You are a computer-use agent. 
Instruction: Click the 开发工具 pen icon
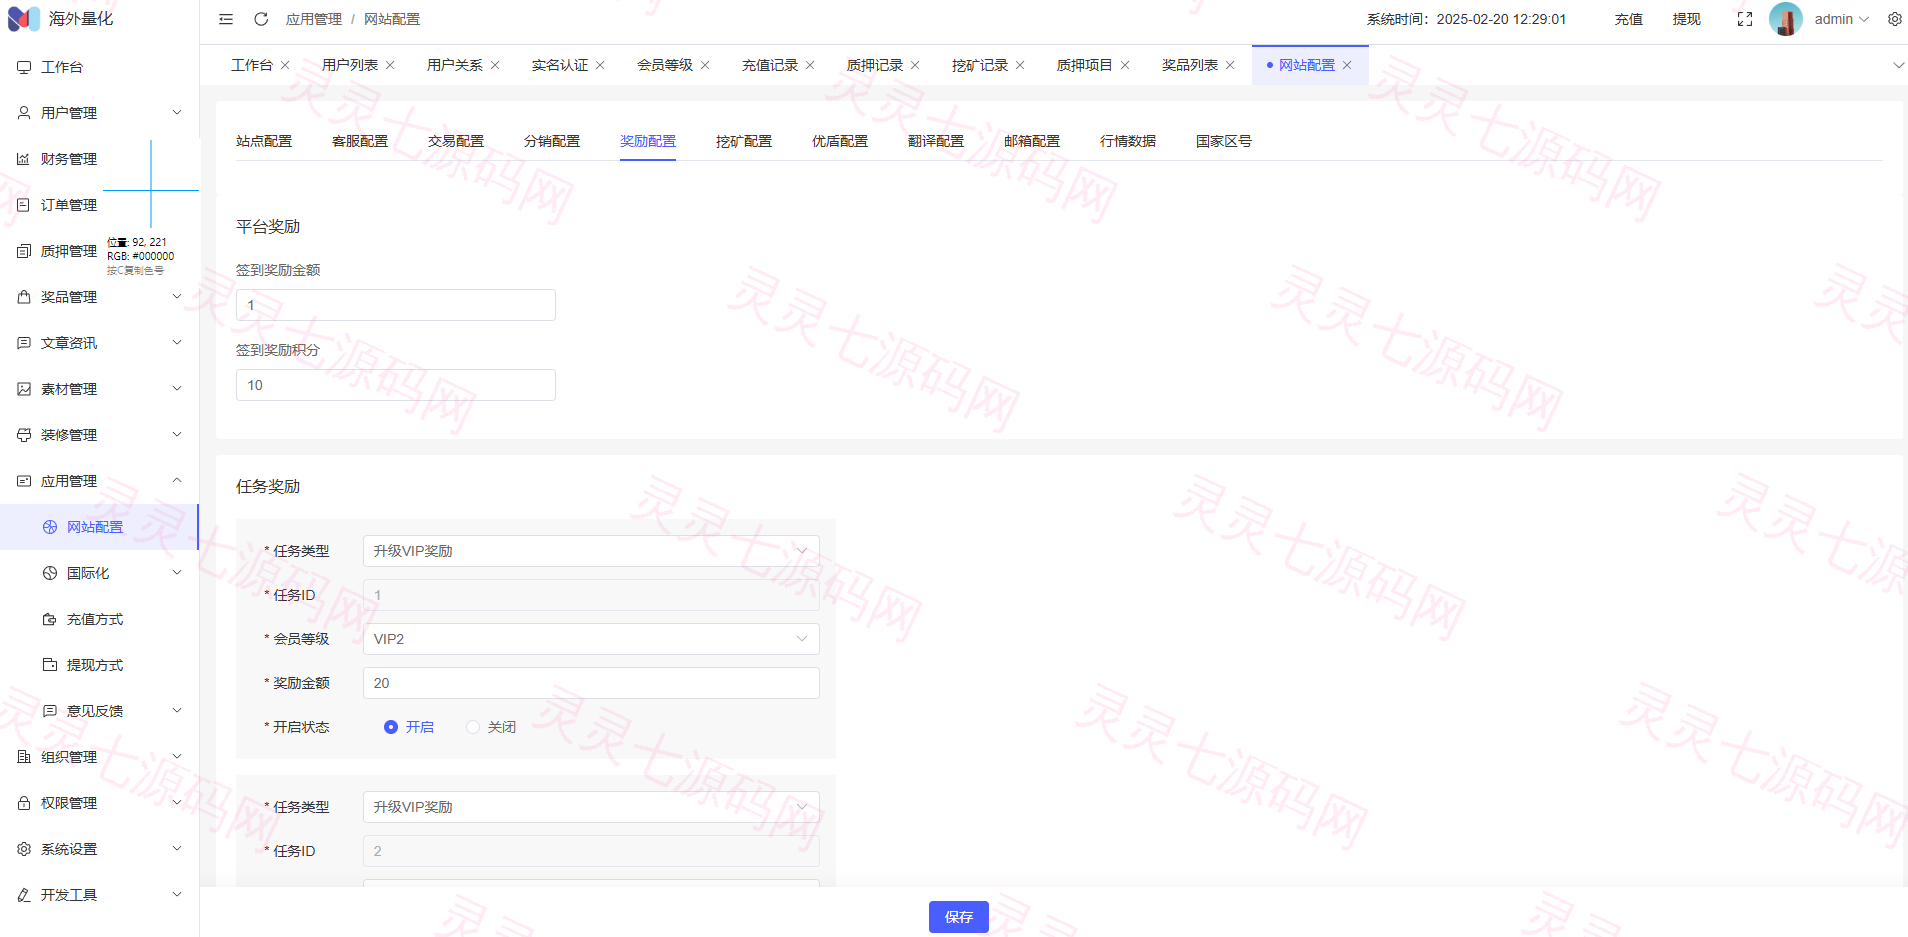coord(24,895)
